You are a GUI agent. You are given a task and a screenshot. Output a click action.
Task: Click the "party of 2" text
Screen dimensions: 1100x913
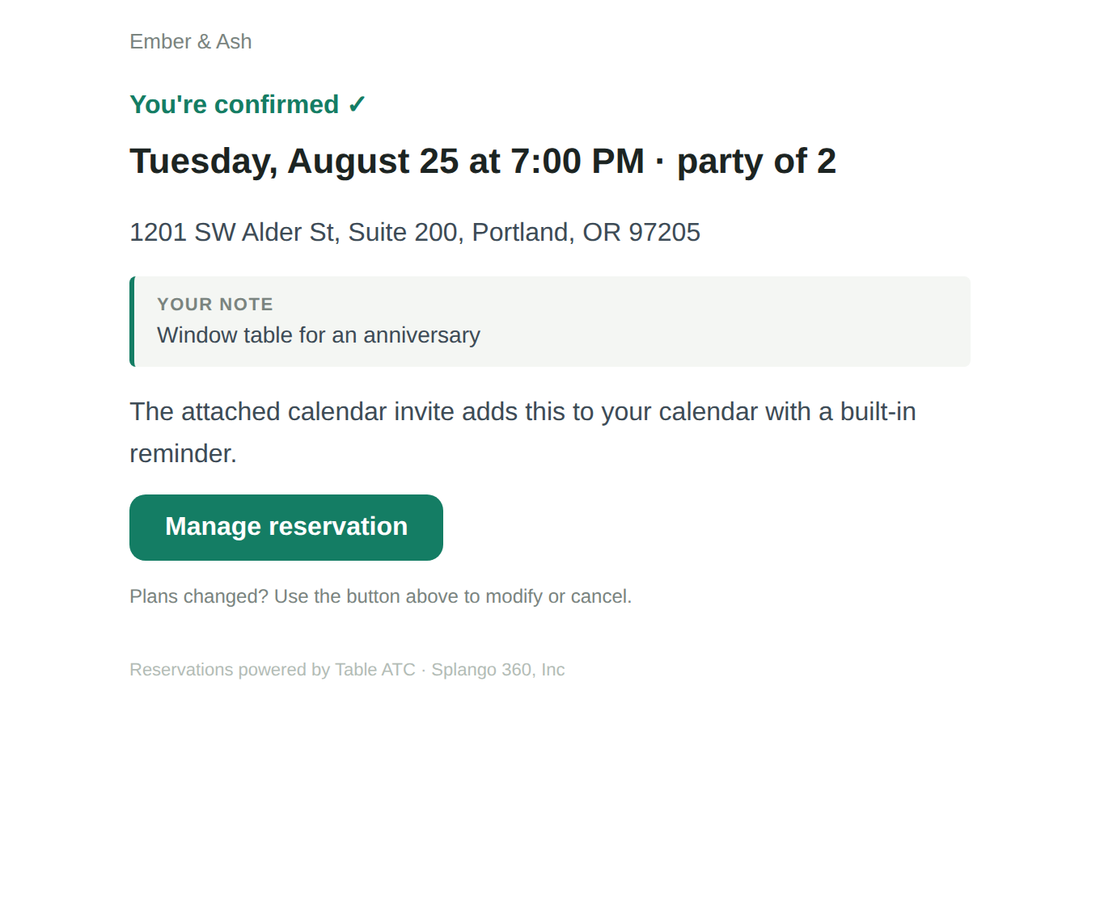pos(756,161)
